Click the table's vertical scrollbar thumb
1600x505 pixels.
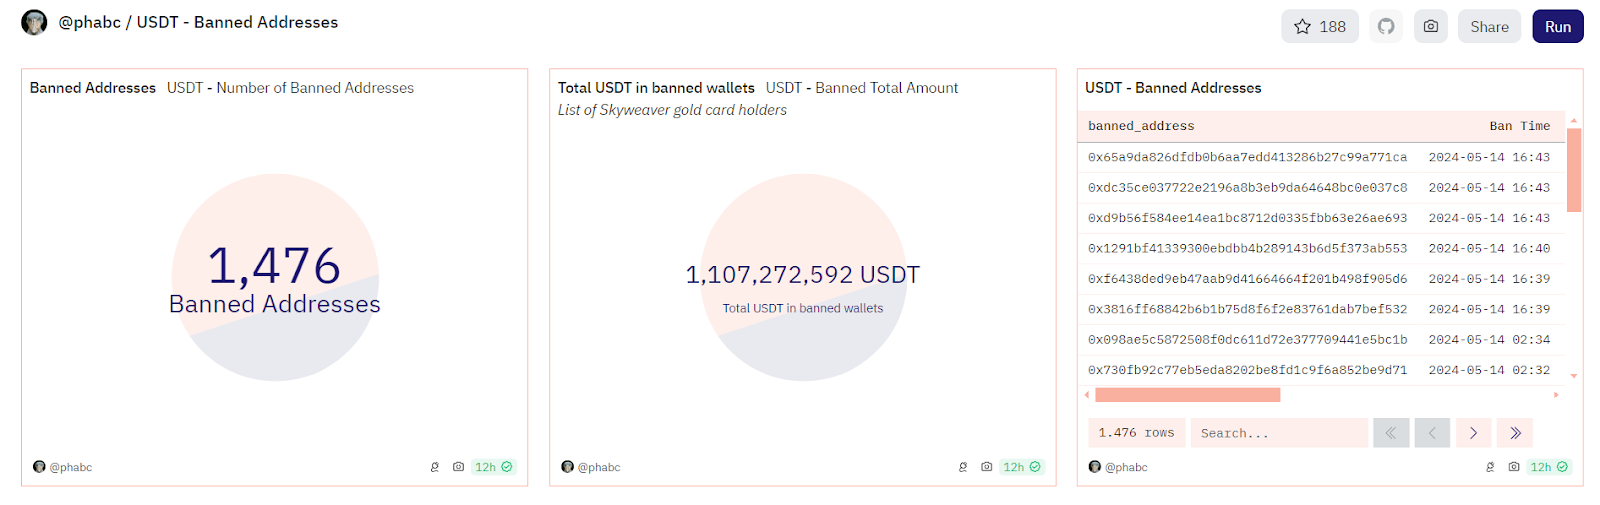tap(1573, 170)
